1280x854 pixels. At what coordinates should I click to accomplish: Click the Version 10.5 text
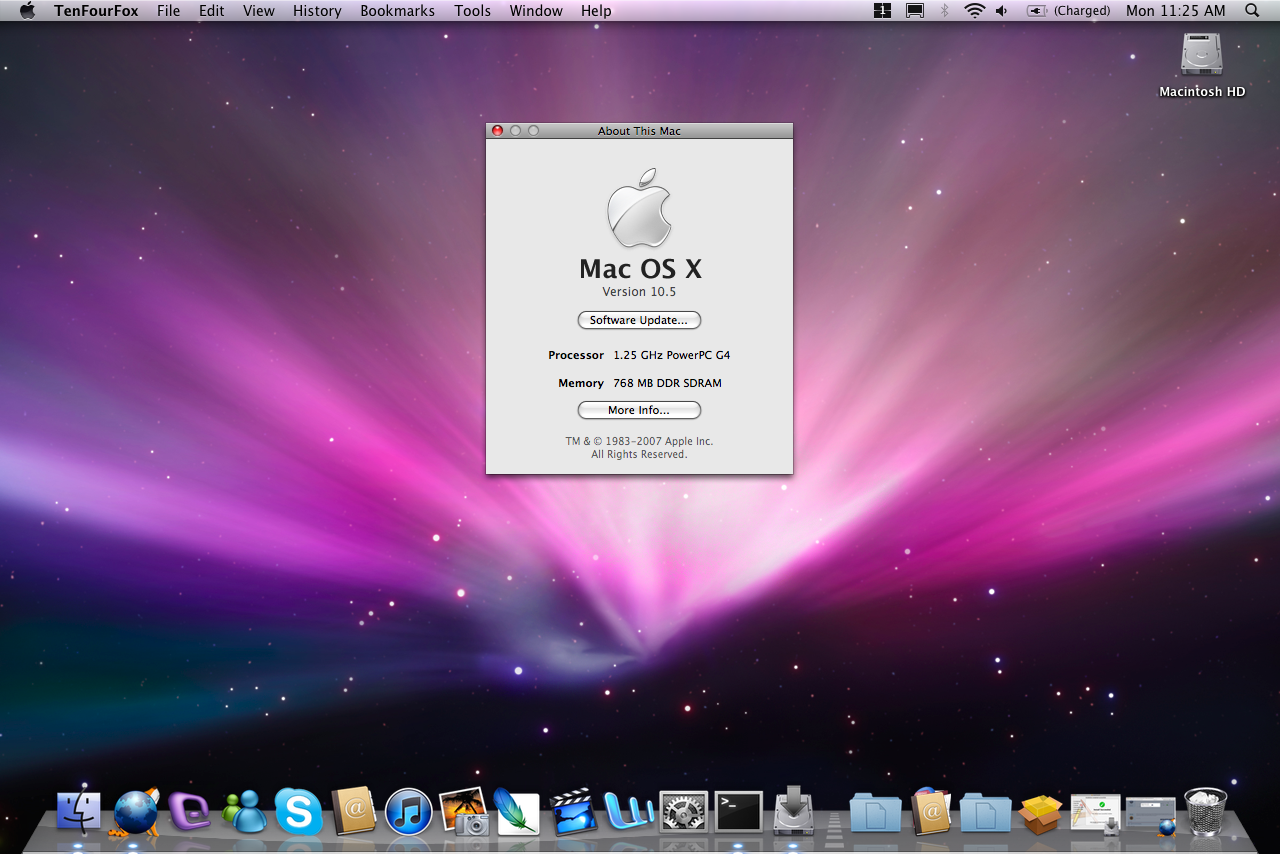pos(639,292)
